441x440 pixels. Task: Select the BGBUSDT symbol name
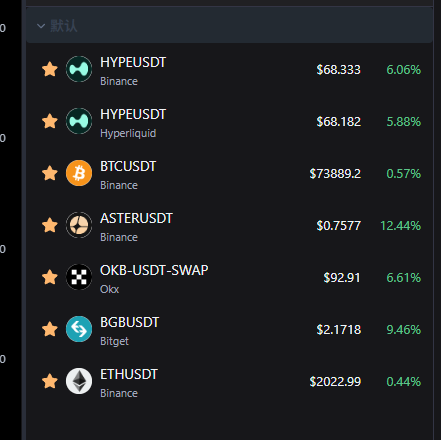pyautogui.click(x=130, y=323)
